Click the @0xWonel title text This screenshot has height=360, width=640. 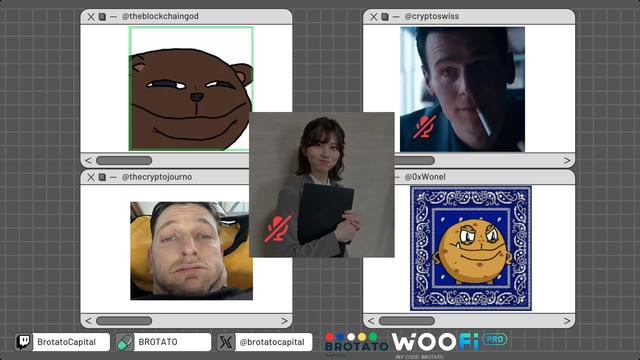coord(425,177)
